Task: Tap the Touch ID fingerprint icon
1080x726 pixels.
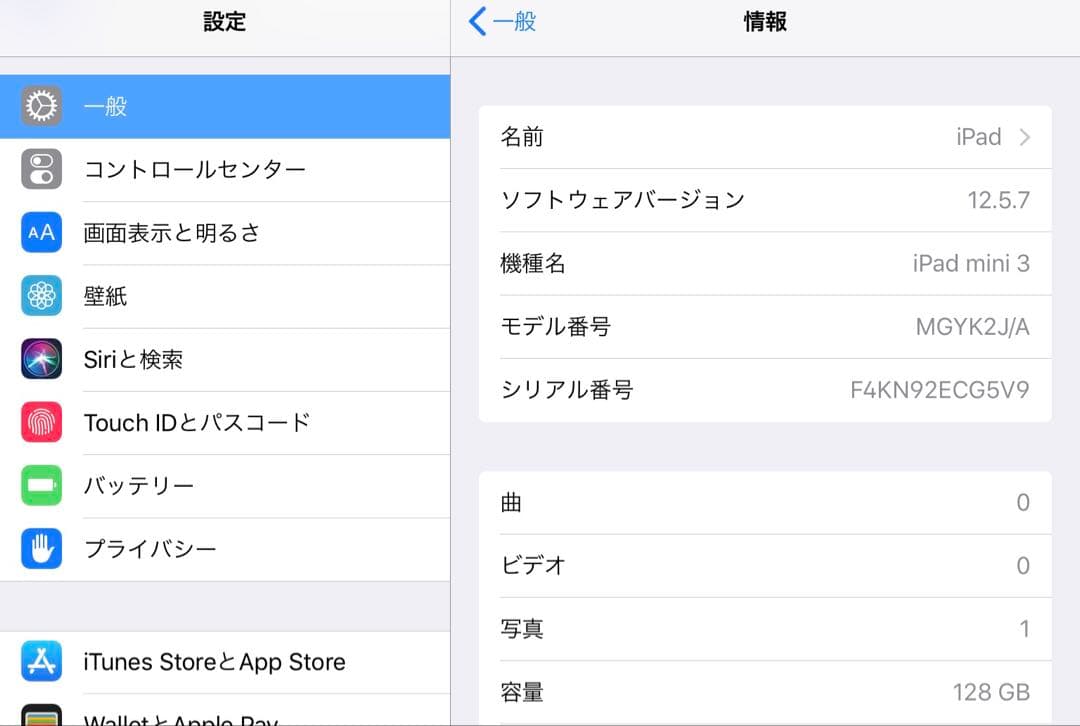Action: coord(41,422)
